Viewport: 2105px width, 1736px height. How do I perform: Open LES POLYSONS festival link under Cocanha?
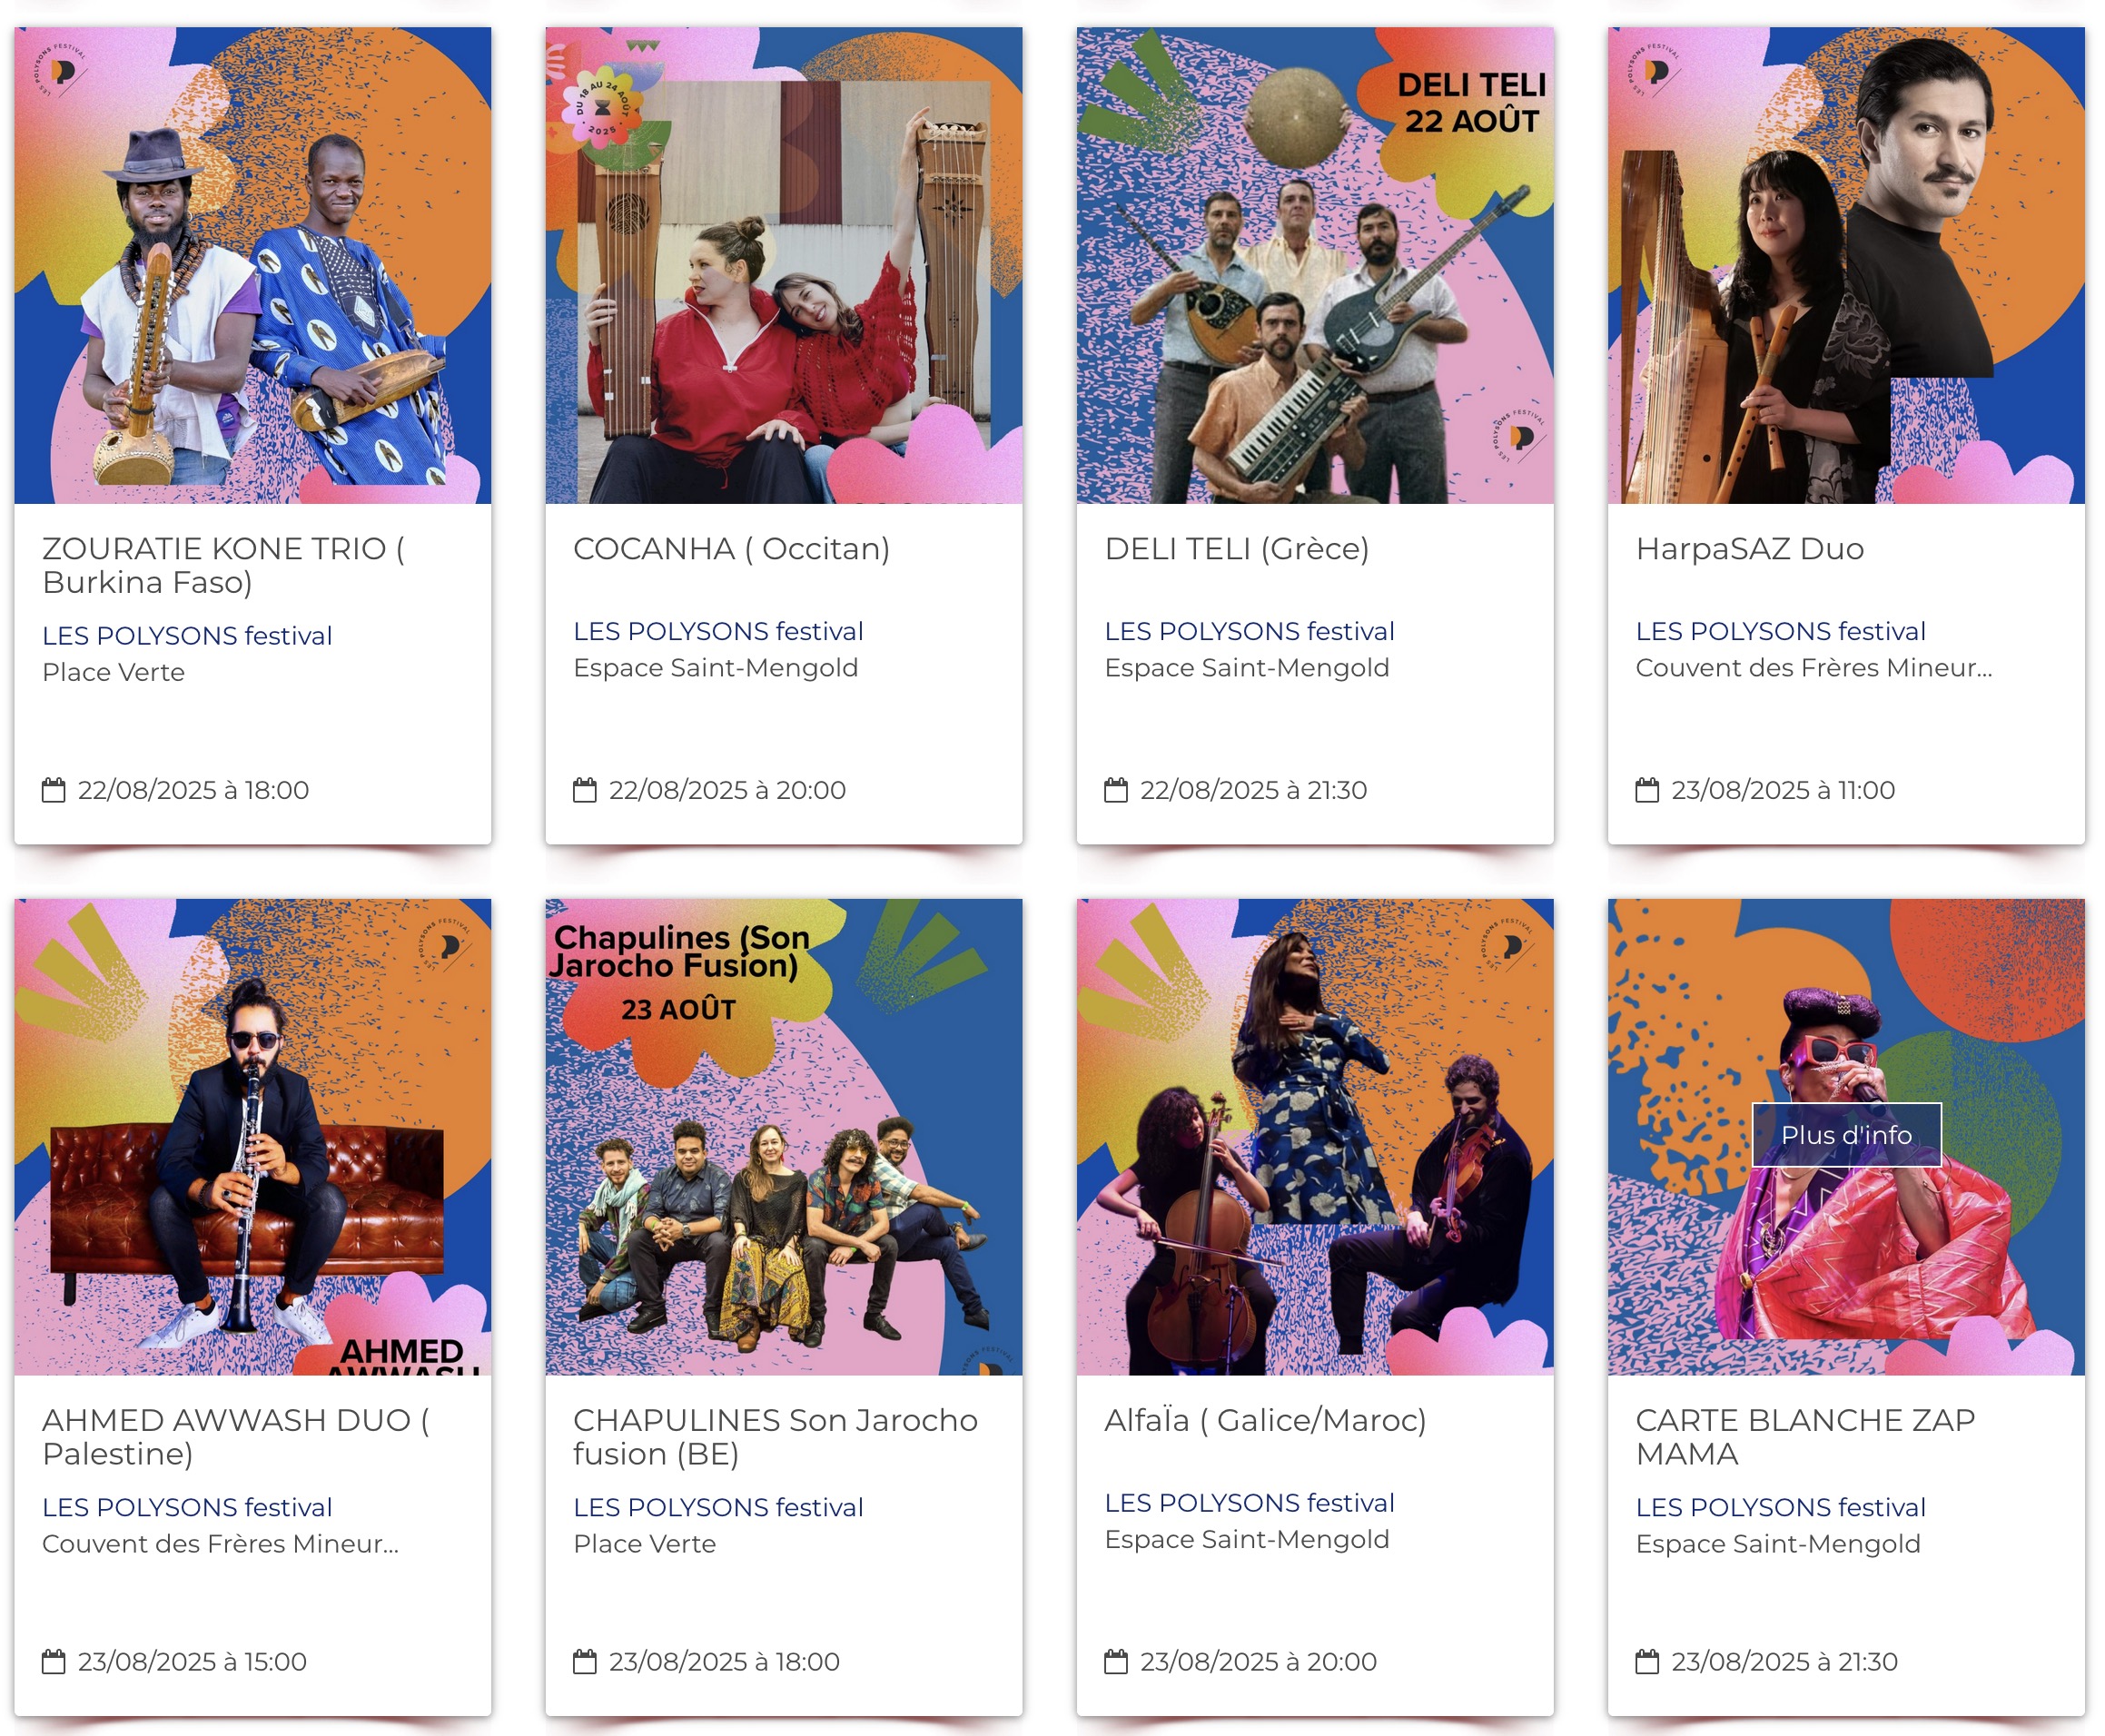718,631
